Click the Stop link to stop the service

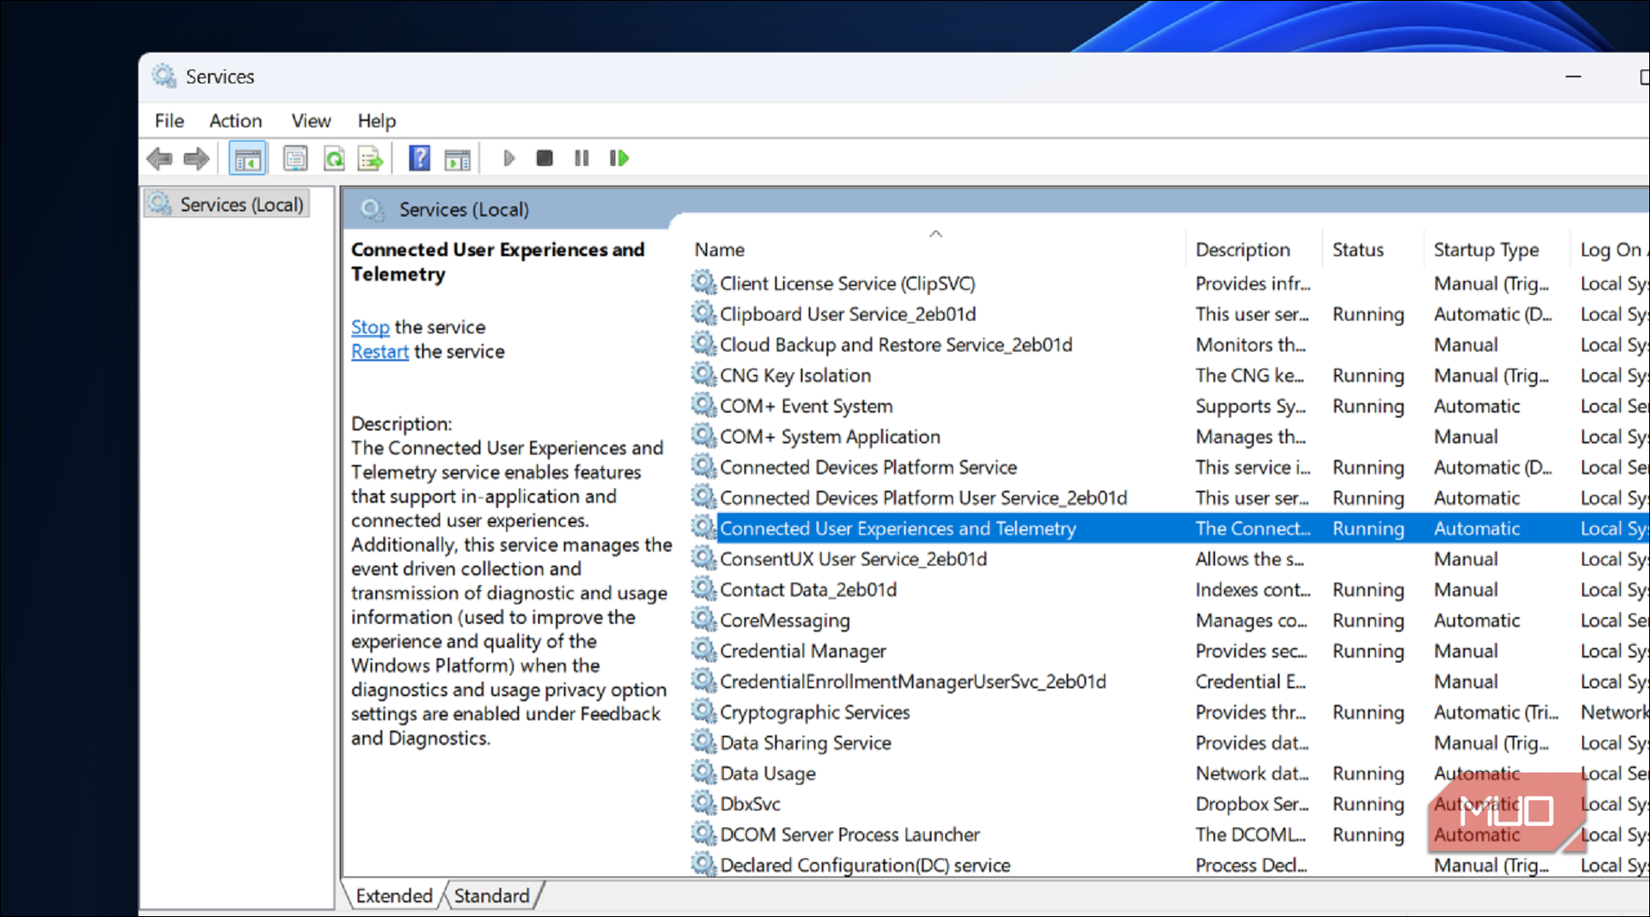click(x=369, y=327)
